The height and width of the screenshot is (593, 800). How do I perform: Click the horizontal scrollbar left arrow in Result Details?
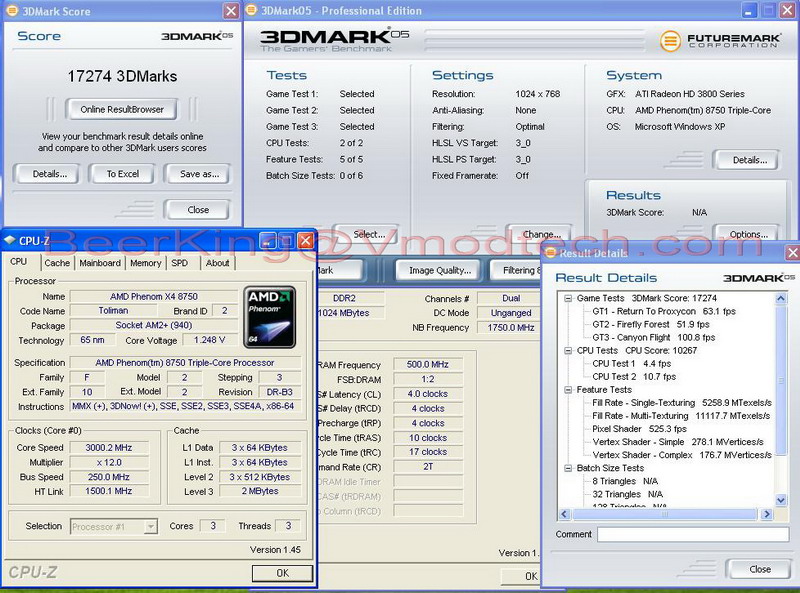tap(564, 514)
